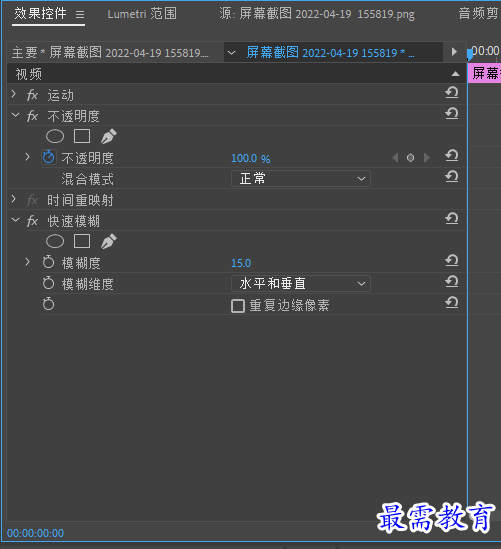The height and width of the screenshot is (549, 501).
Task: Collapse the 不透明度 effect group
Action: [15, 114]
